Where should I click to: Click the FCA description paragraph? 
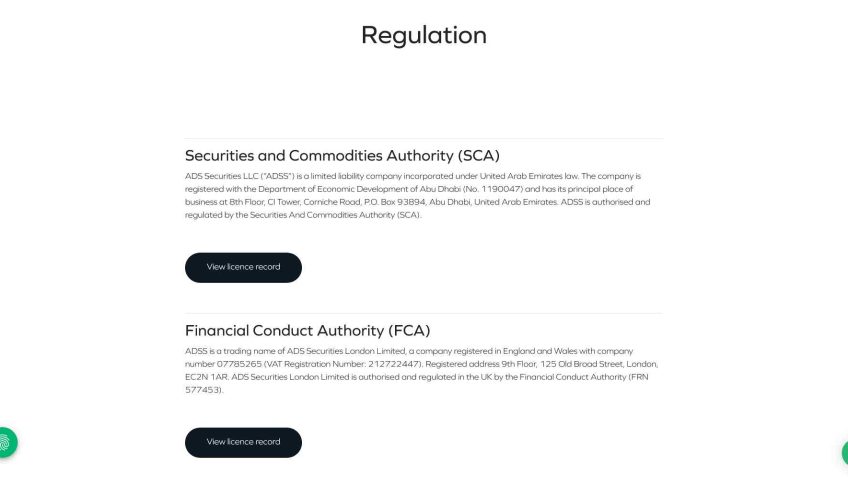point(421,370)
